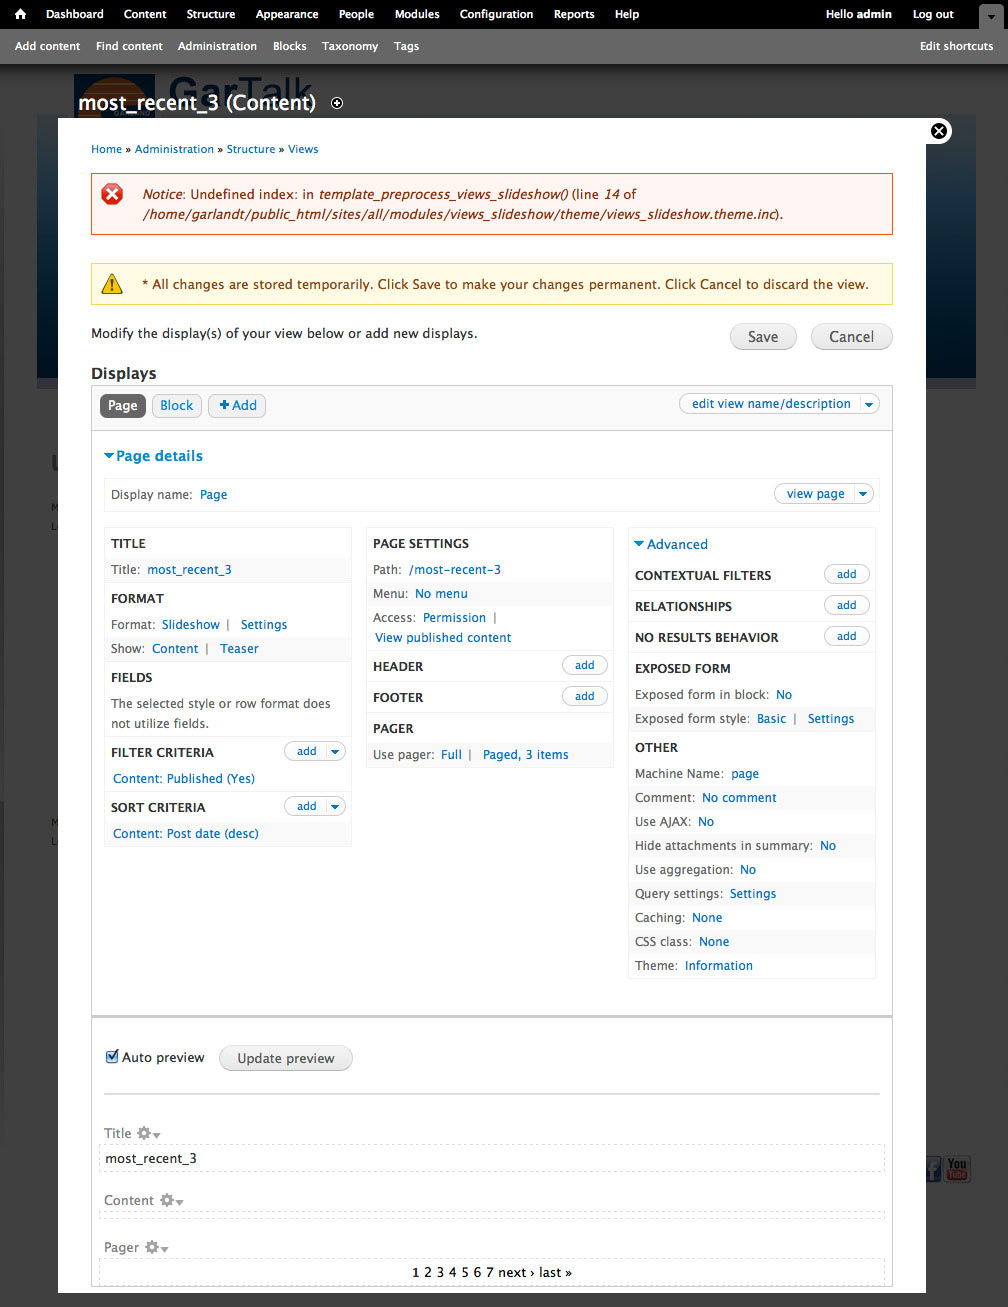
Task: Open the Structure admin menu
Action: click(210, 14)
